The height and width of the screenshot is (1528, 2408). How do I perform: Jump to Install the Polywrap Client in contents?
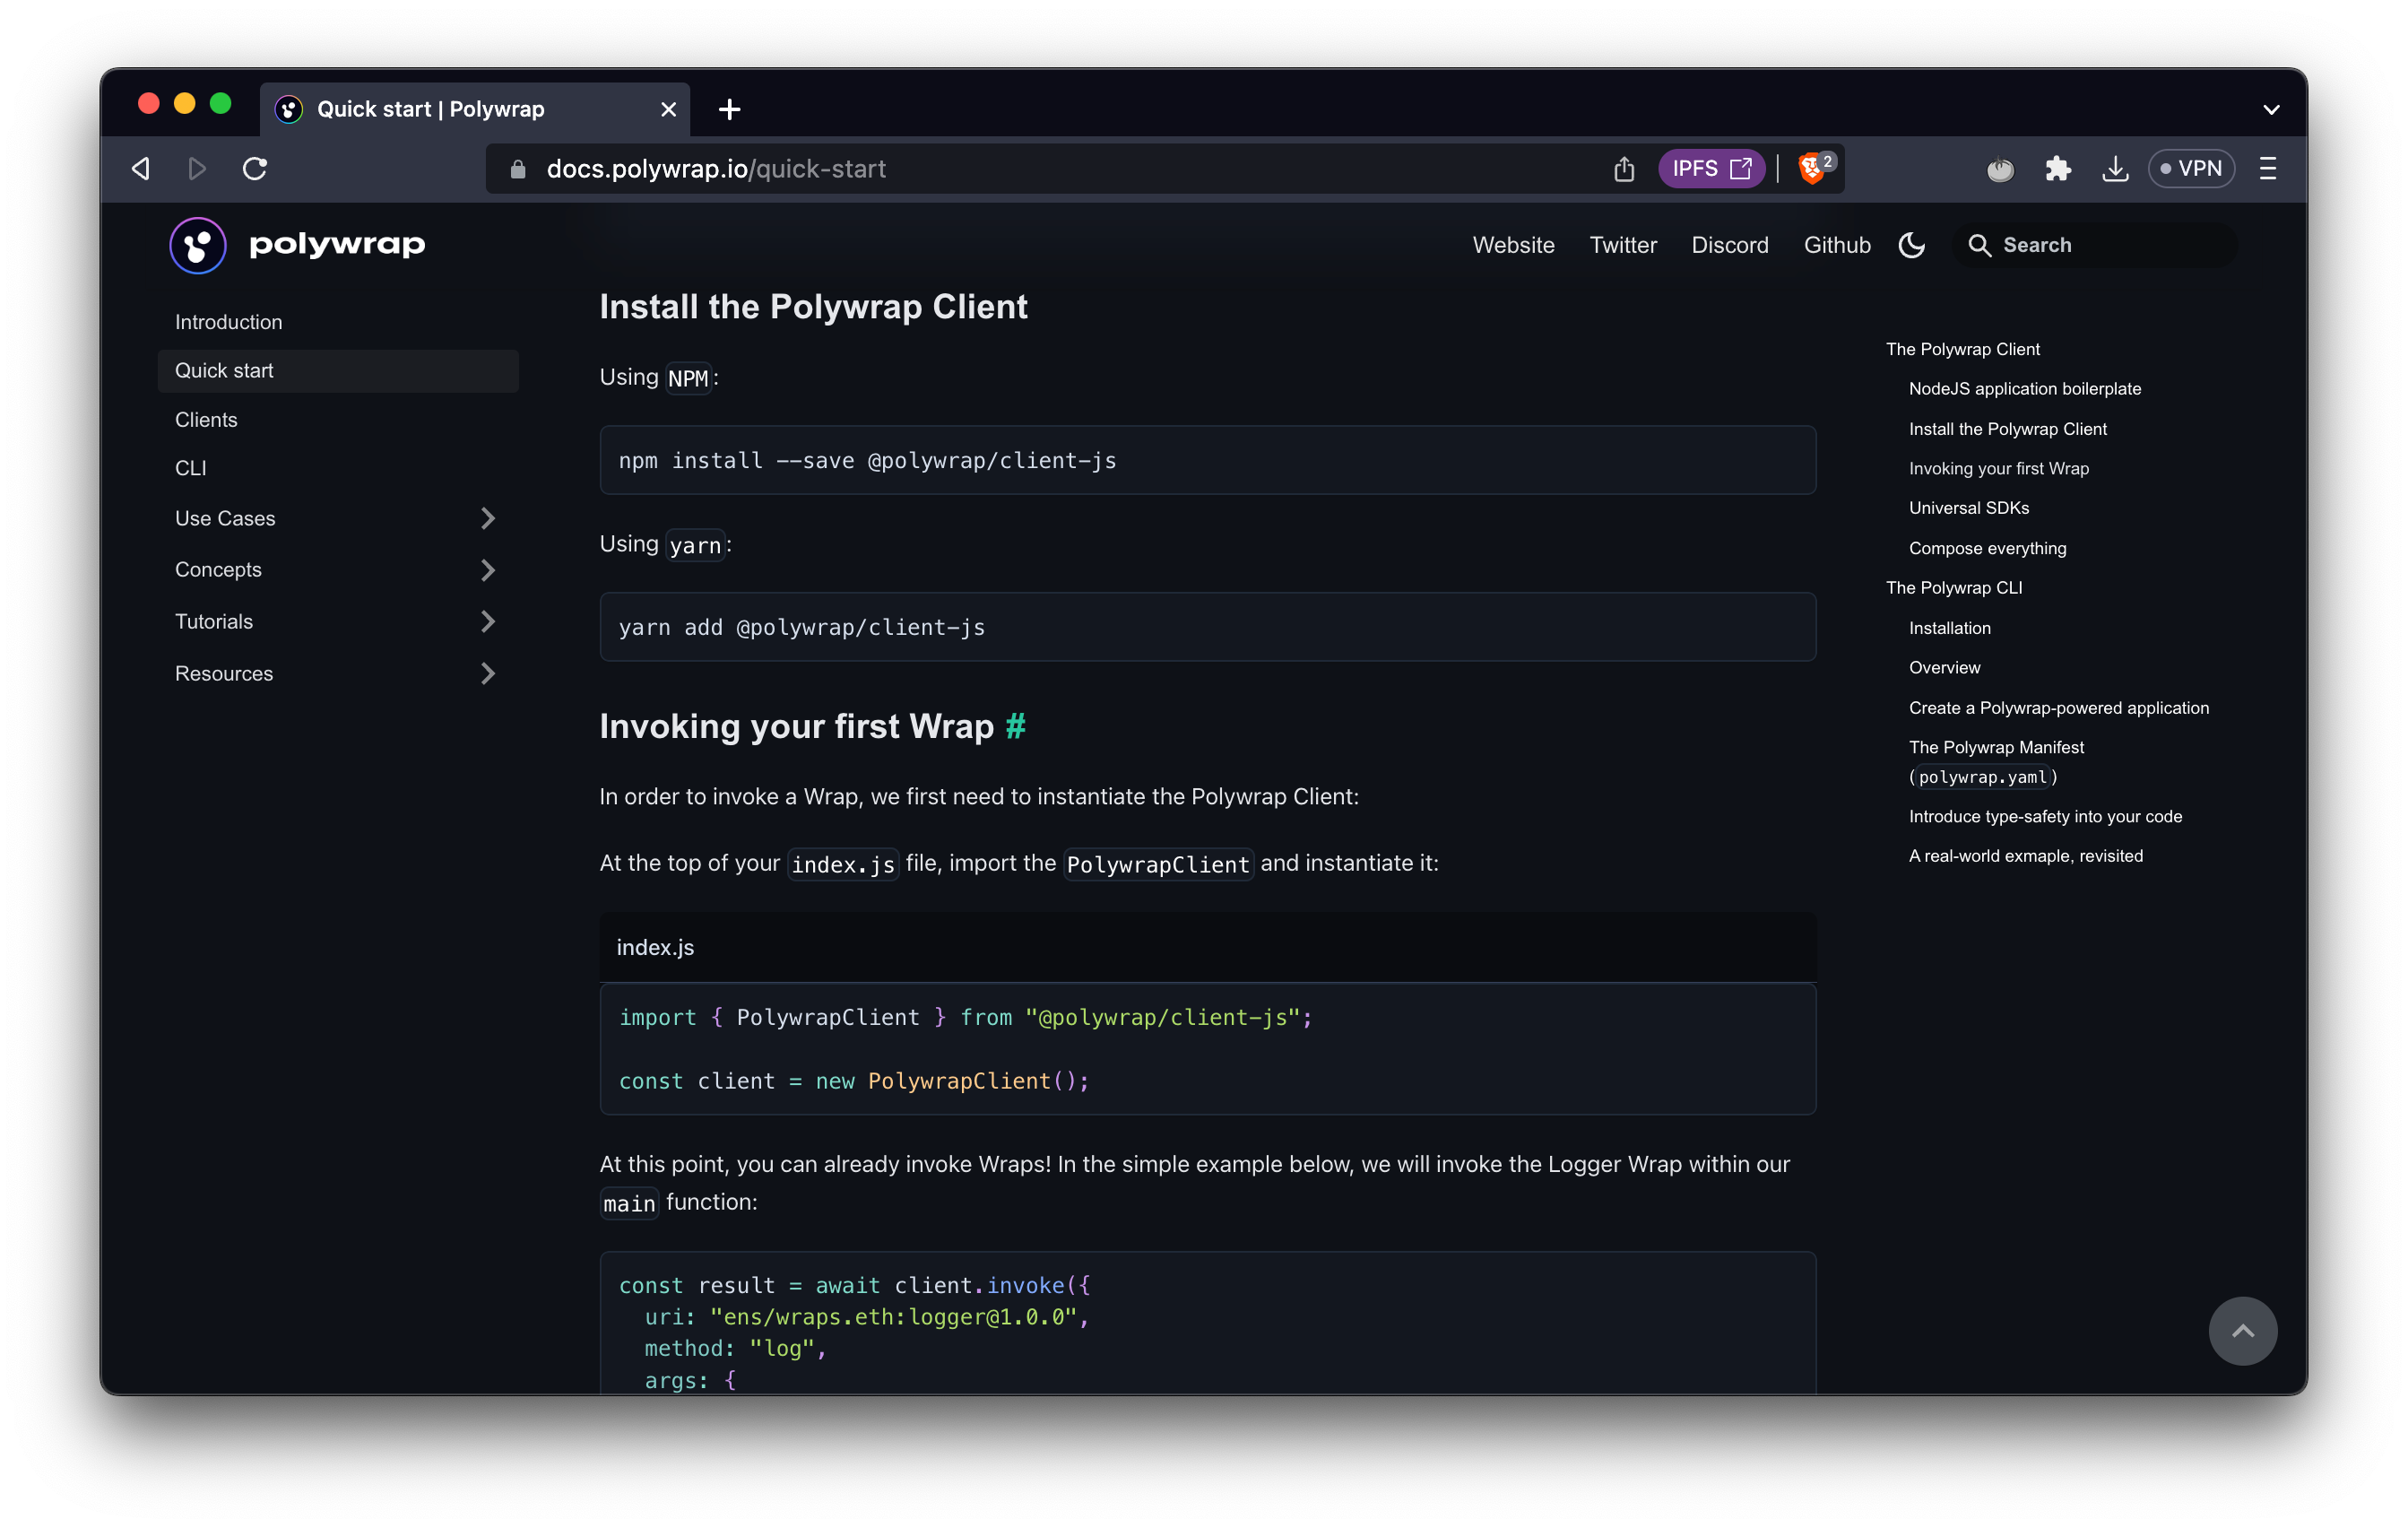[x=2007, y=429]
